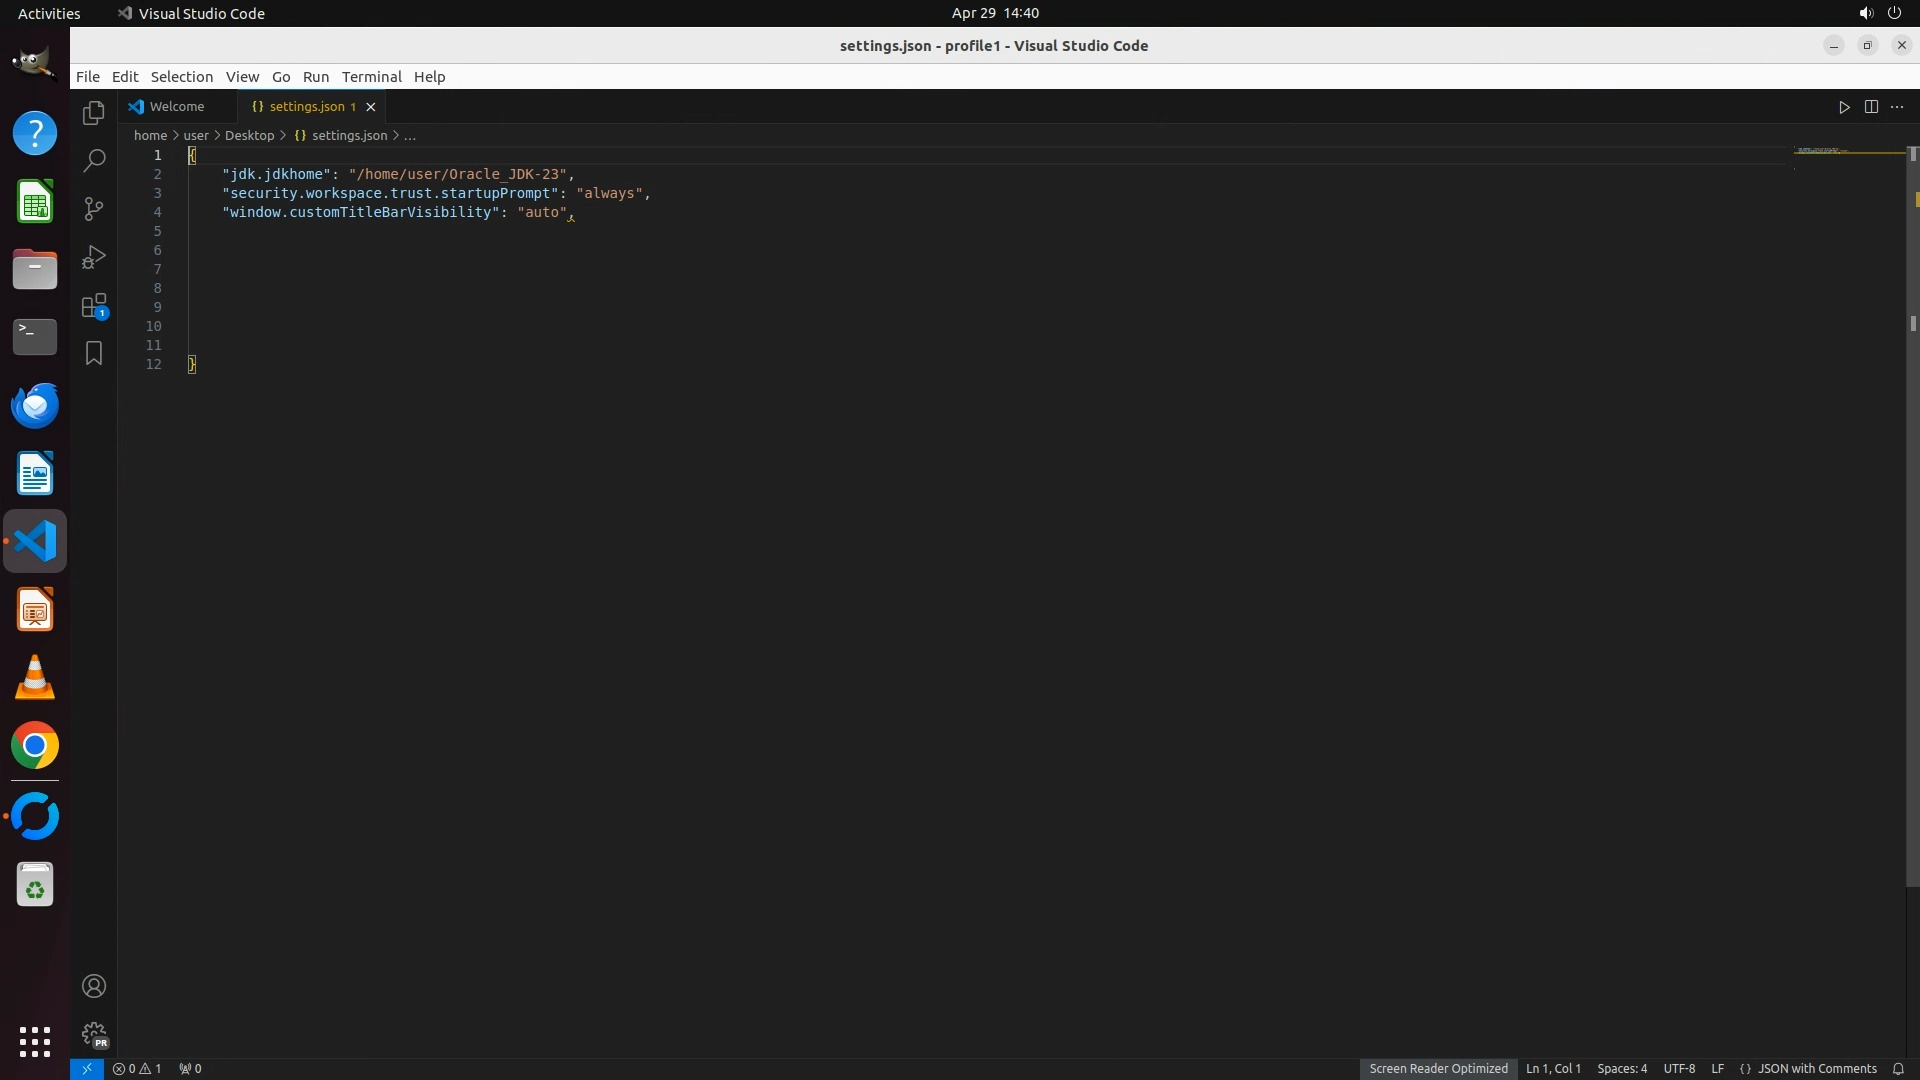Click the UTF-8 encoding button
Screen dimensions: 1920x1080
click(1679, 1069)
